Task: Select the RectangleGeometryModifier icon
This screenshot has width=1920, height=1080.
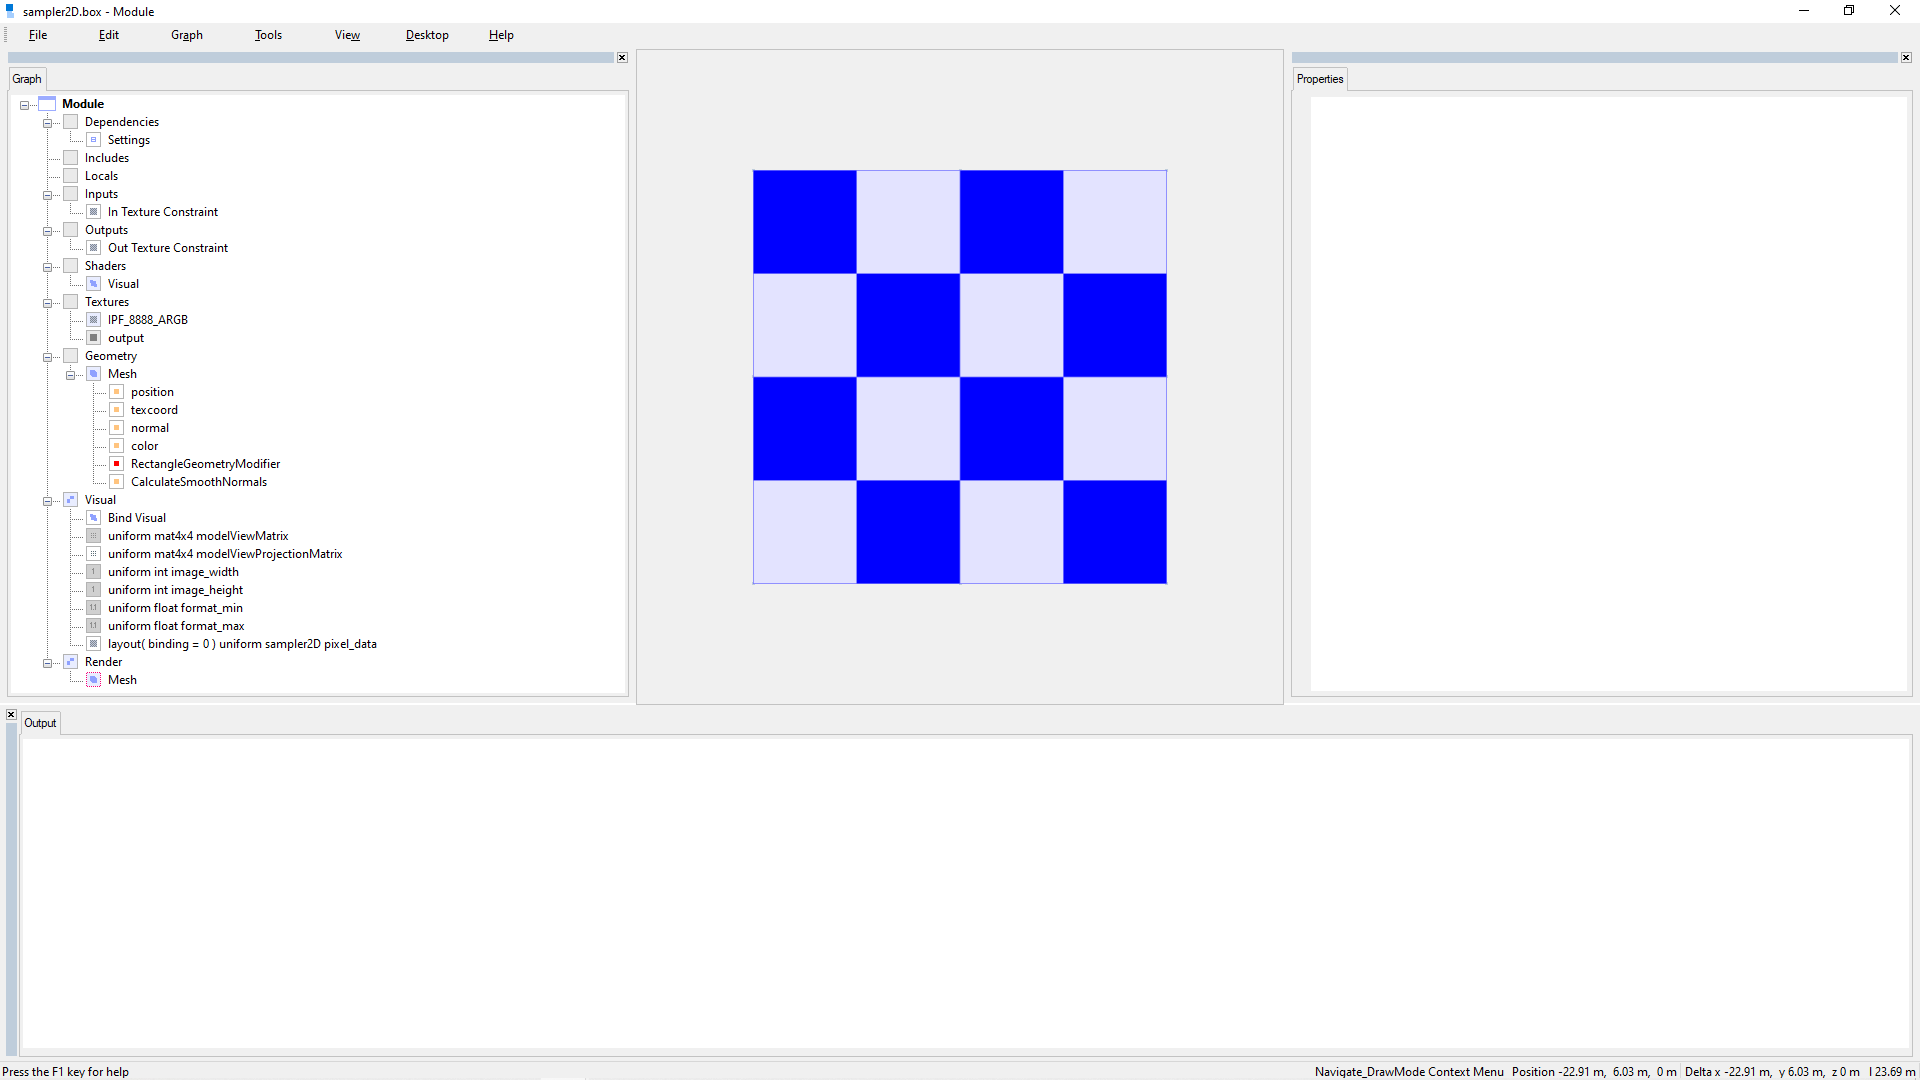Action: click(x=117, y=463)
